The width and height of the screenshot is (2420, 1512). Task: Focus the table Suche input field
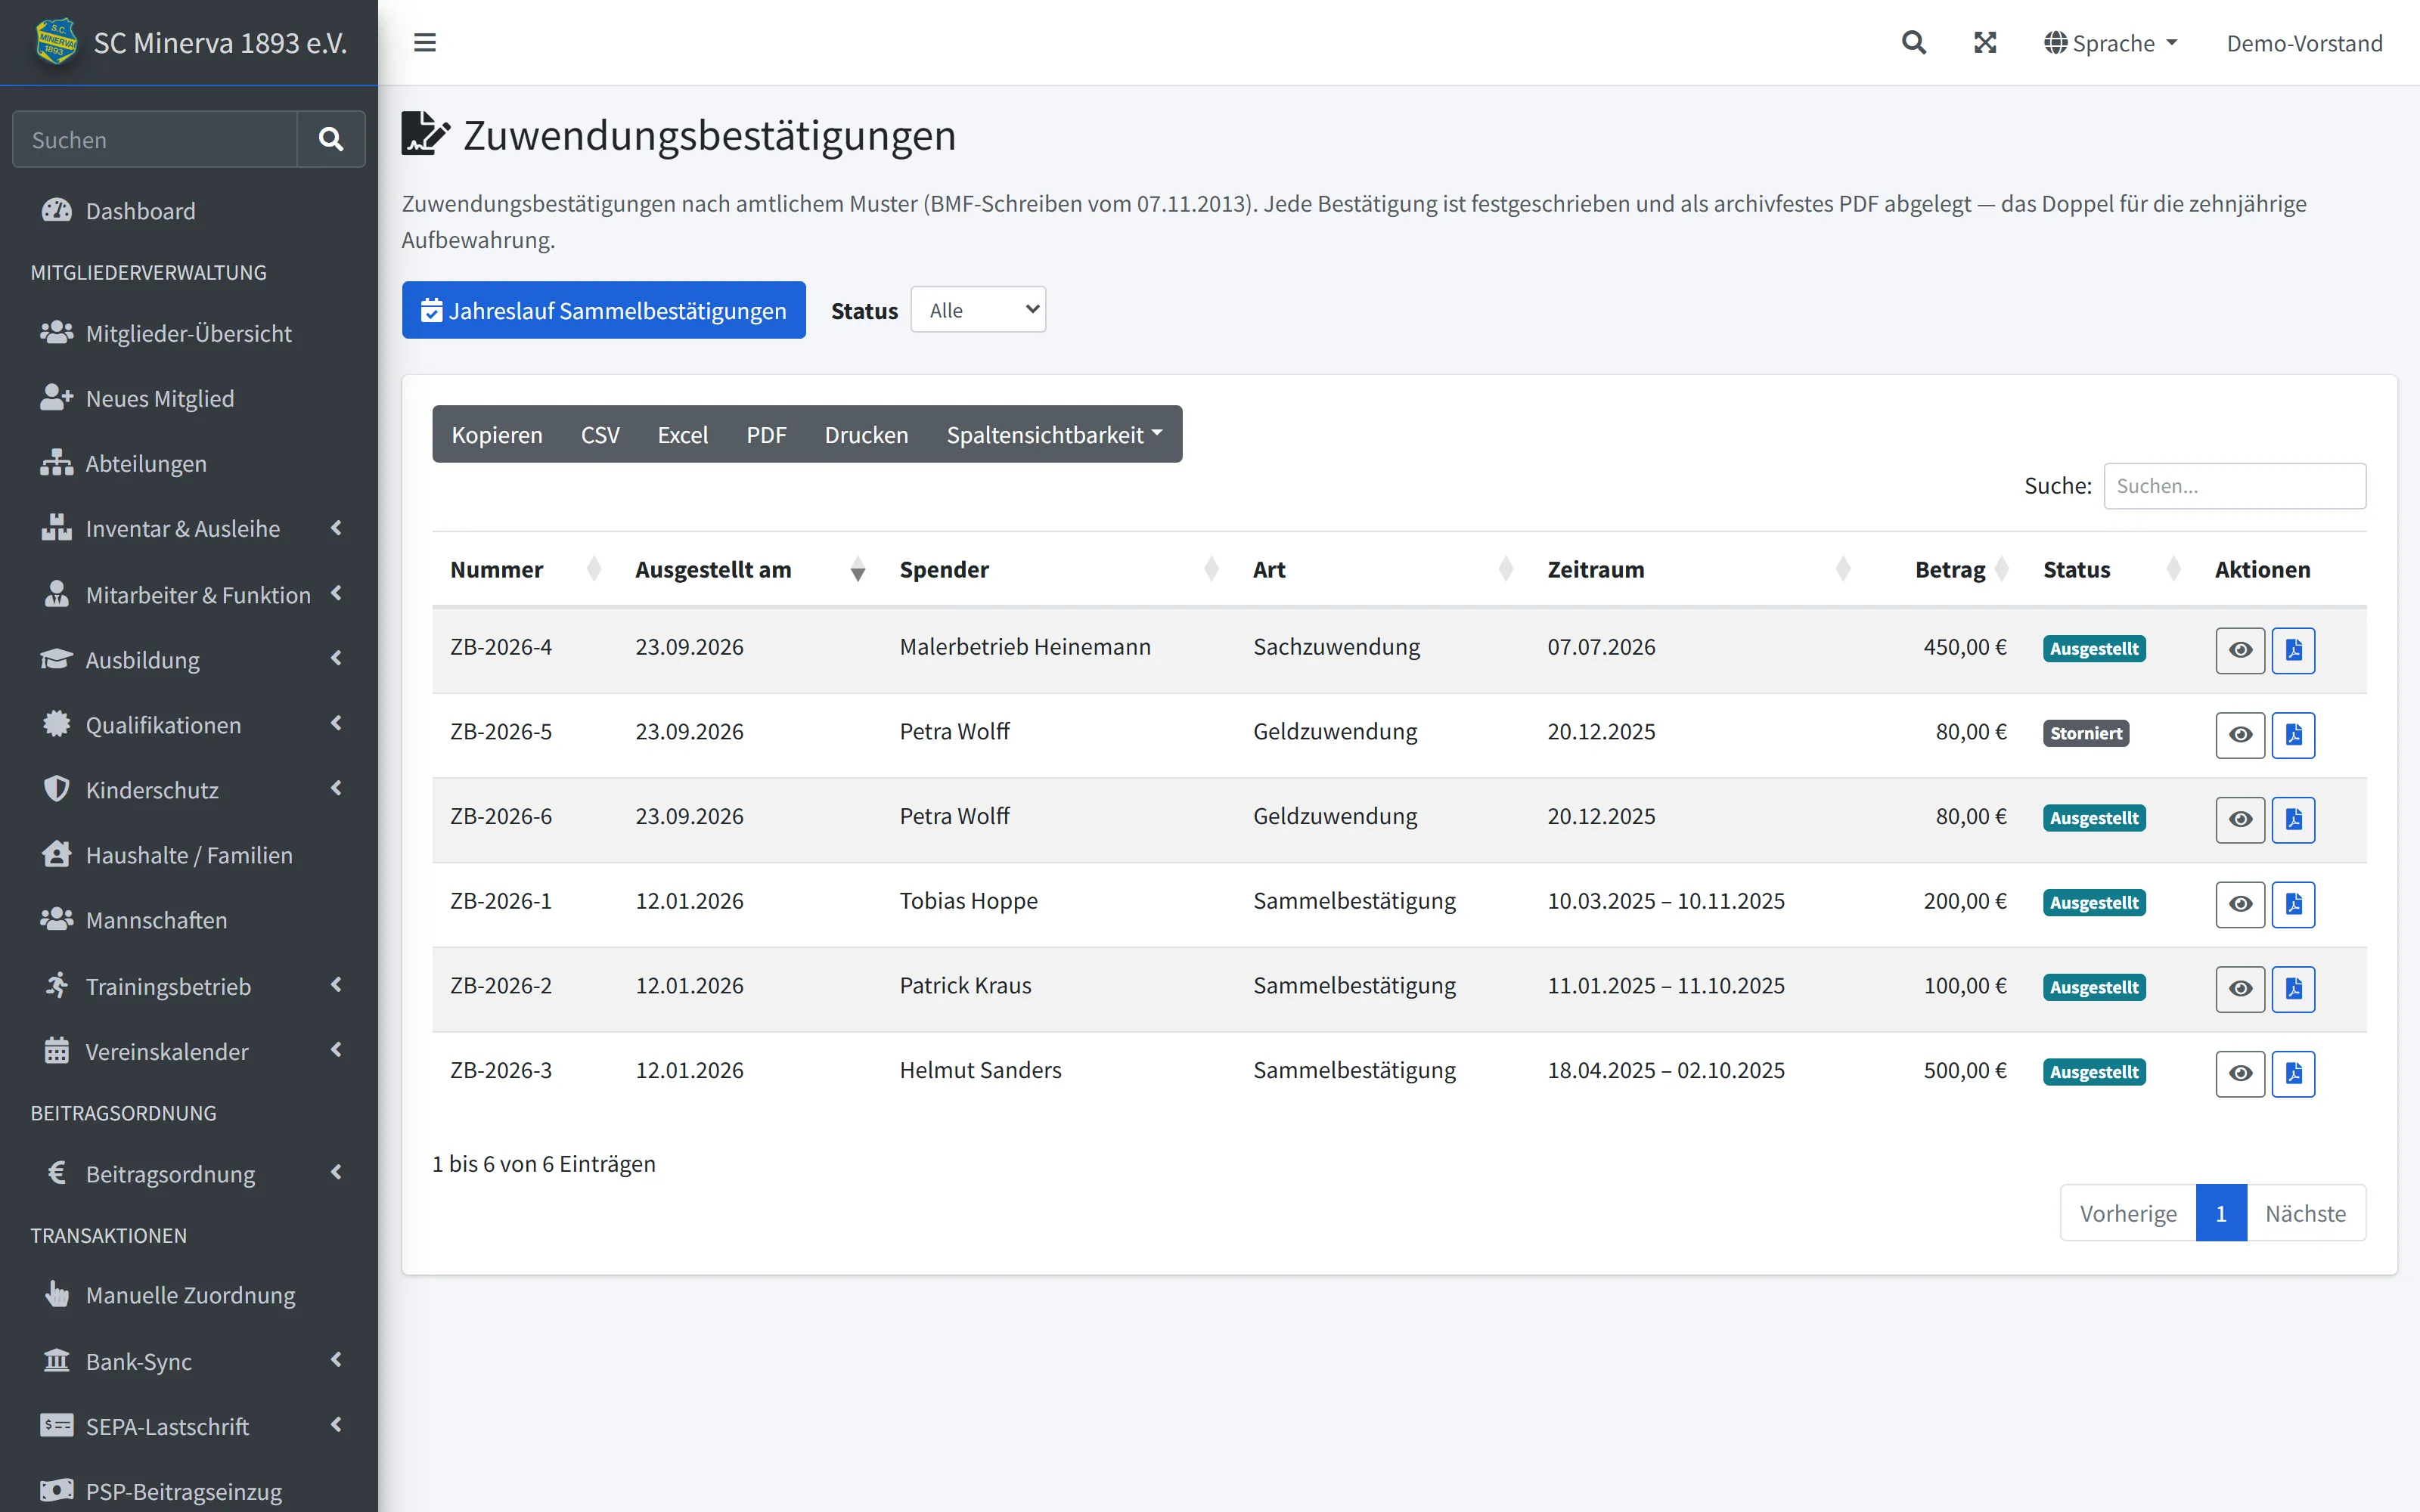click(2234, 486)
